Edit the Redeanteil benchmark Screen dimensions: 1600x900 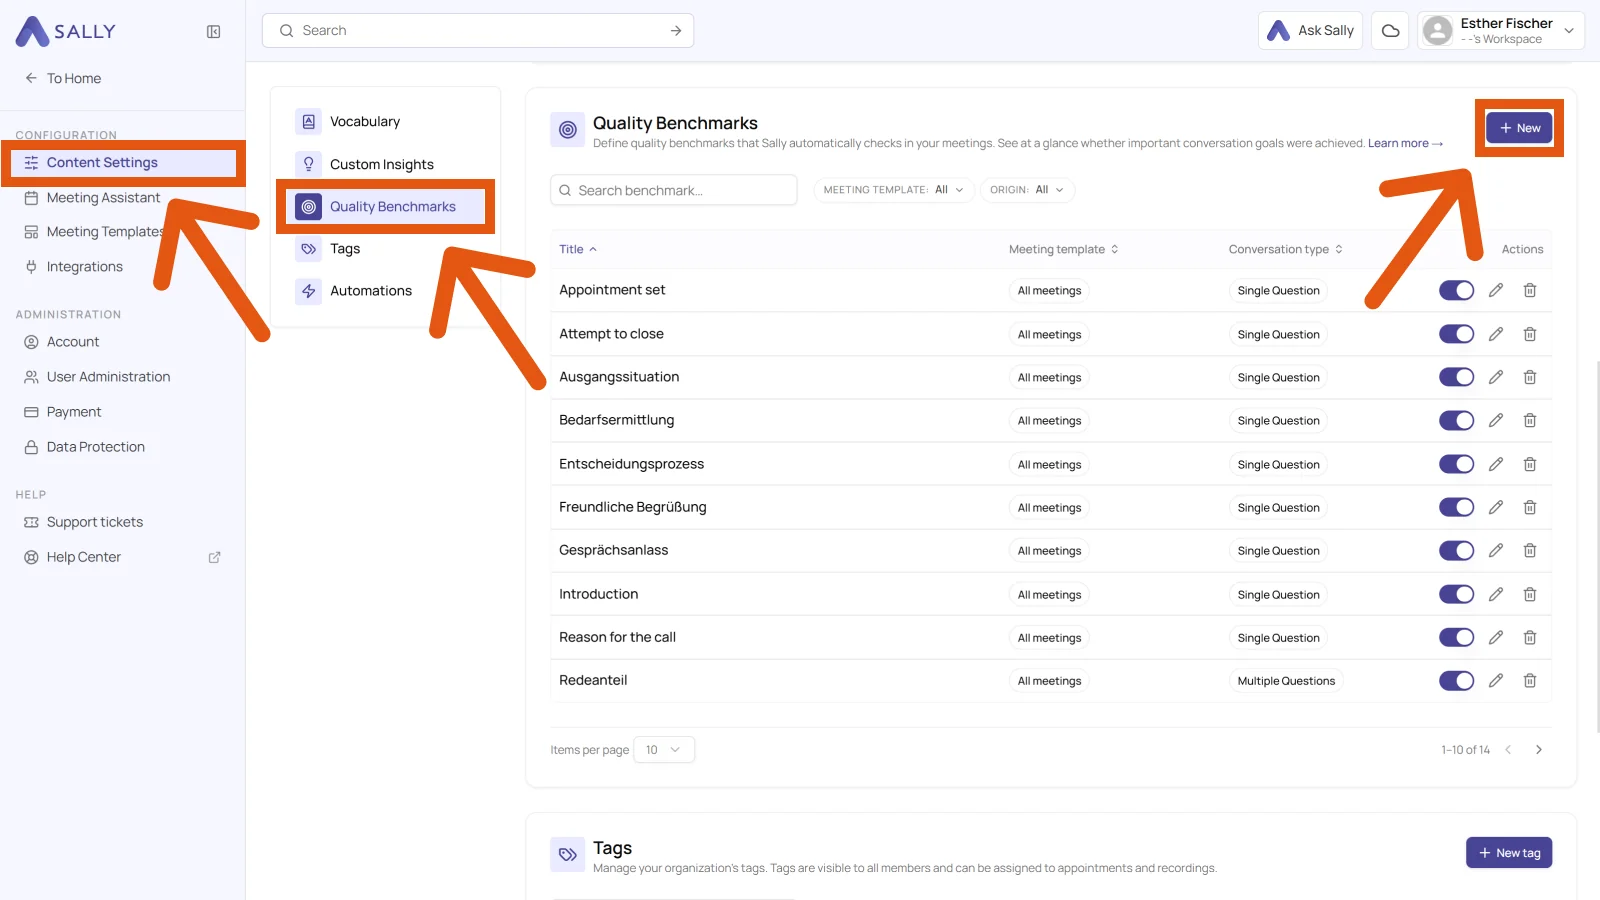[x=1496, y=680]
